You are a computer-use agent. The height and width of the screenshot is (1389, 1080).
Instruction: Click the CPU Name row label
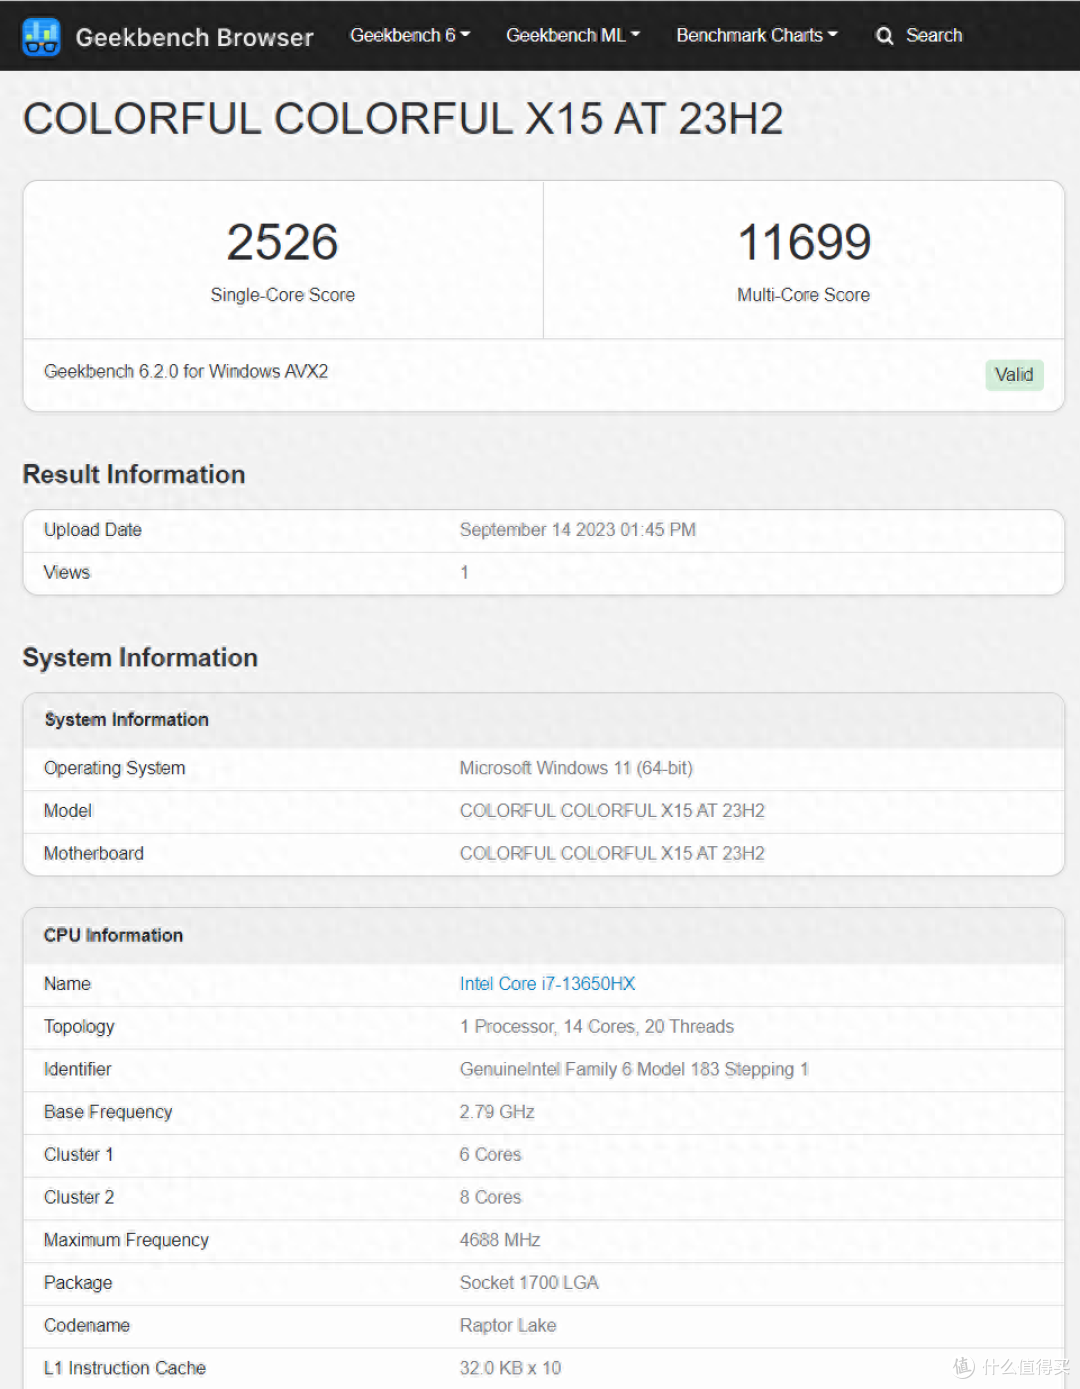[67, 984]
